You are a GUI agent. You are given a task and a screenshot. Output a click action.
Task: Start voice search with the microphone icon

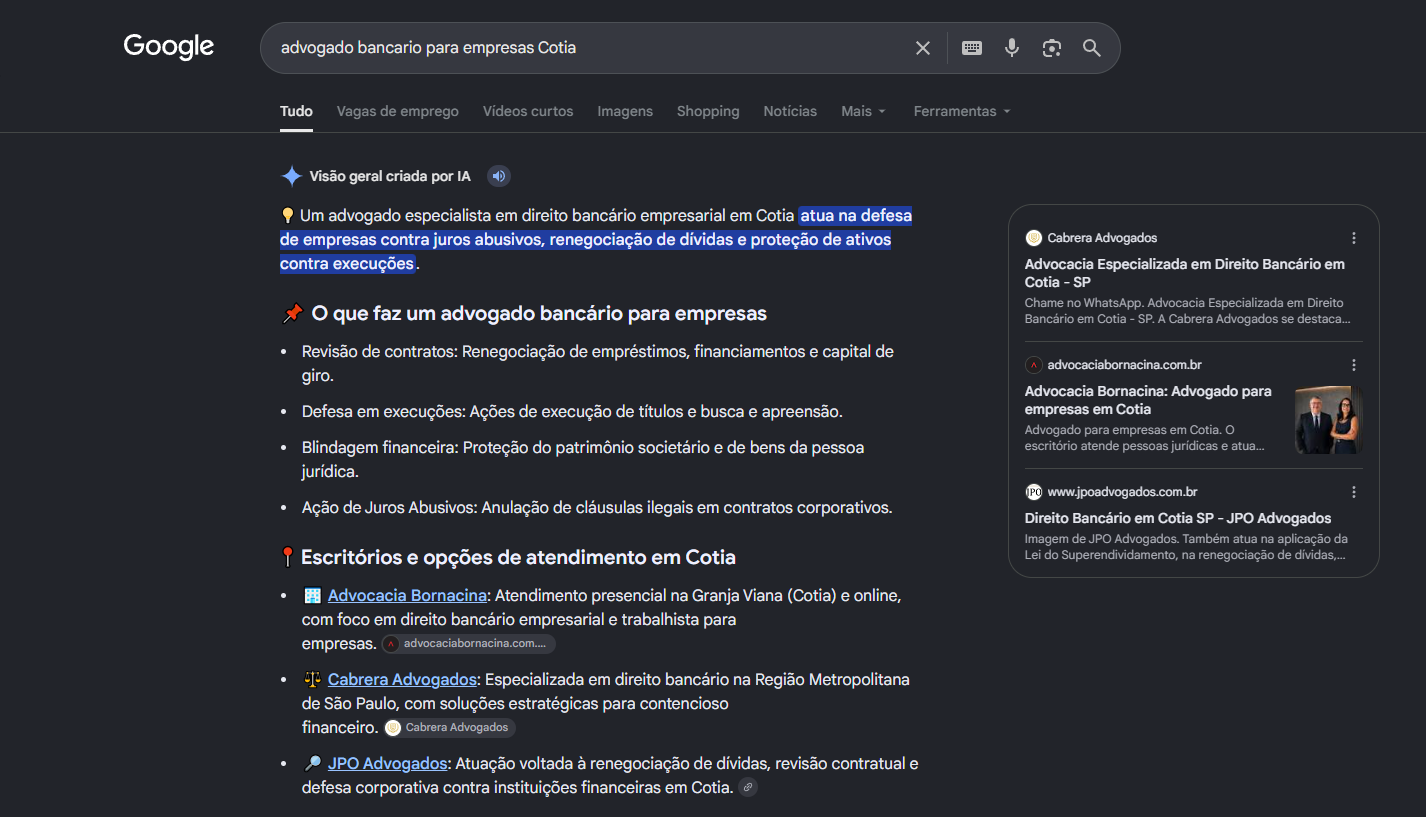coord(1012,48)
